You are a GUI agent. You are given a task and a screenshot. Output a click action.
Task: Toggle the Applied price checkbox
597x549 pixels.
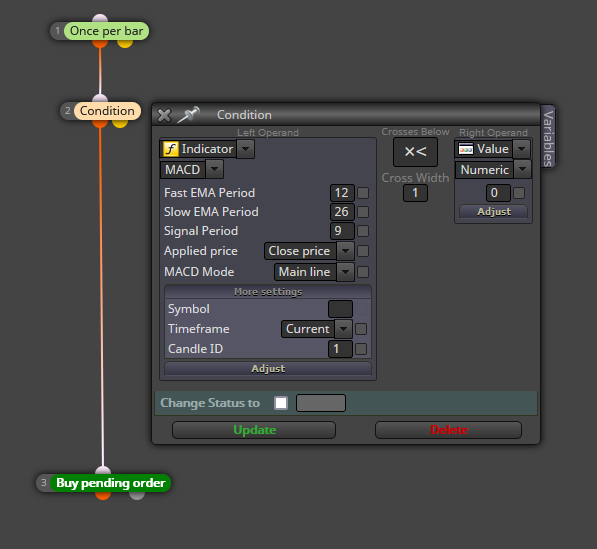tap(363, 251)
